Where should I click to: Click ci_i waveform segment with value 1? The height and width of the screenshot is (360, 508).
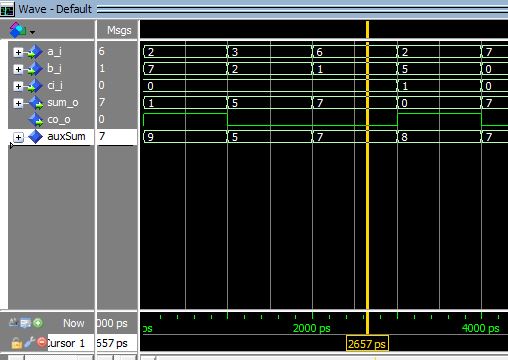coord(439,86)
